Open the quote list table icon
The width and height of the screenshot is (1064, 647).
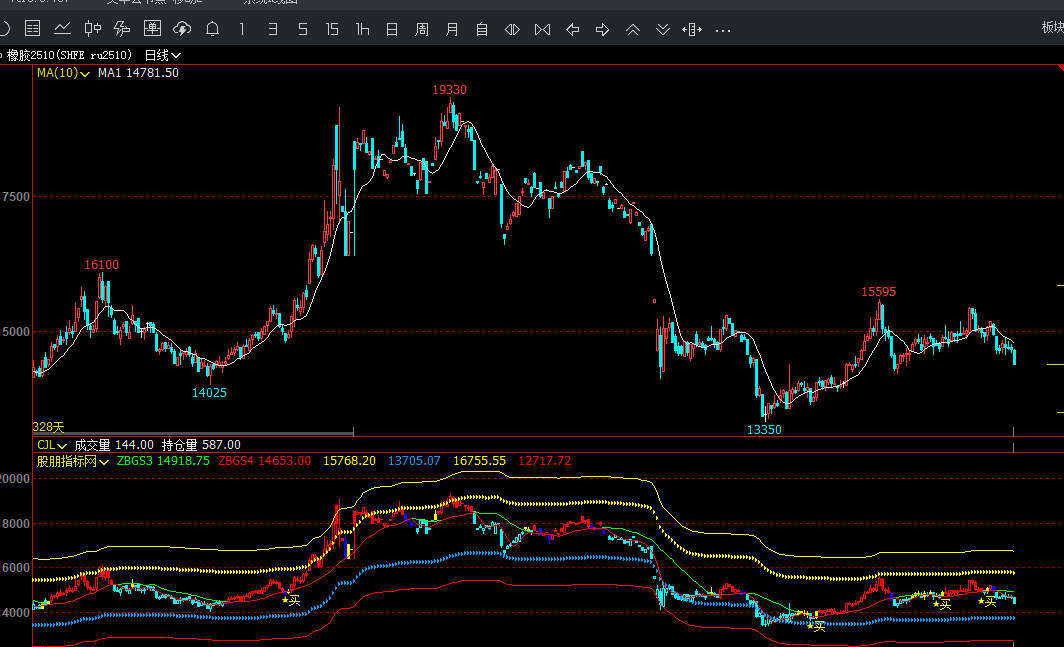32,30
